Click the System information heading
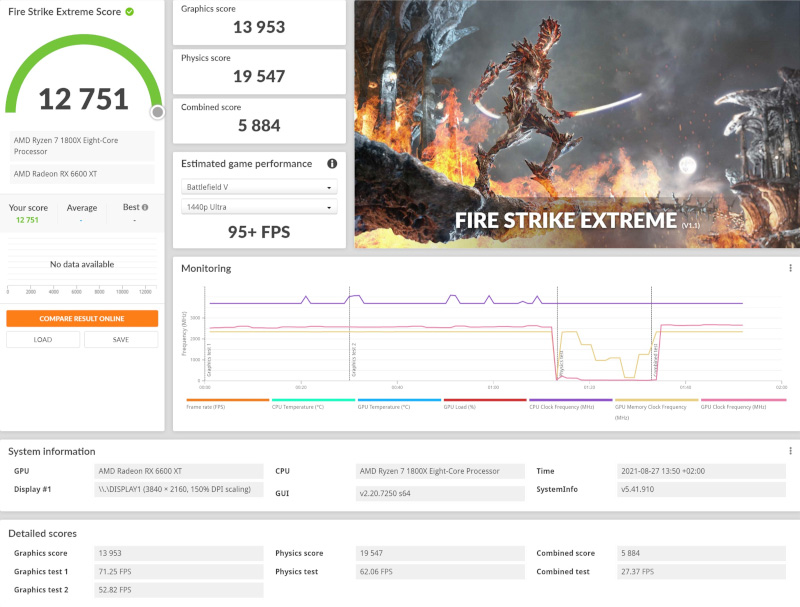800x607 pixels. (x=52, y=451)
